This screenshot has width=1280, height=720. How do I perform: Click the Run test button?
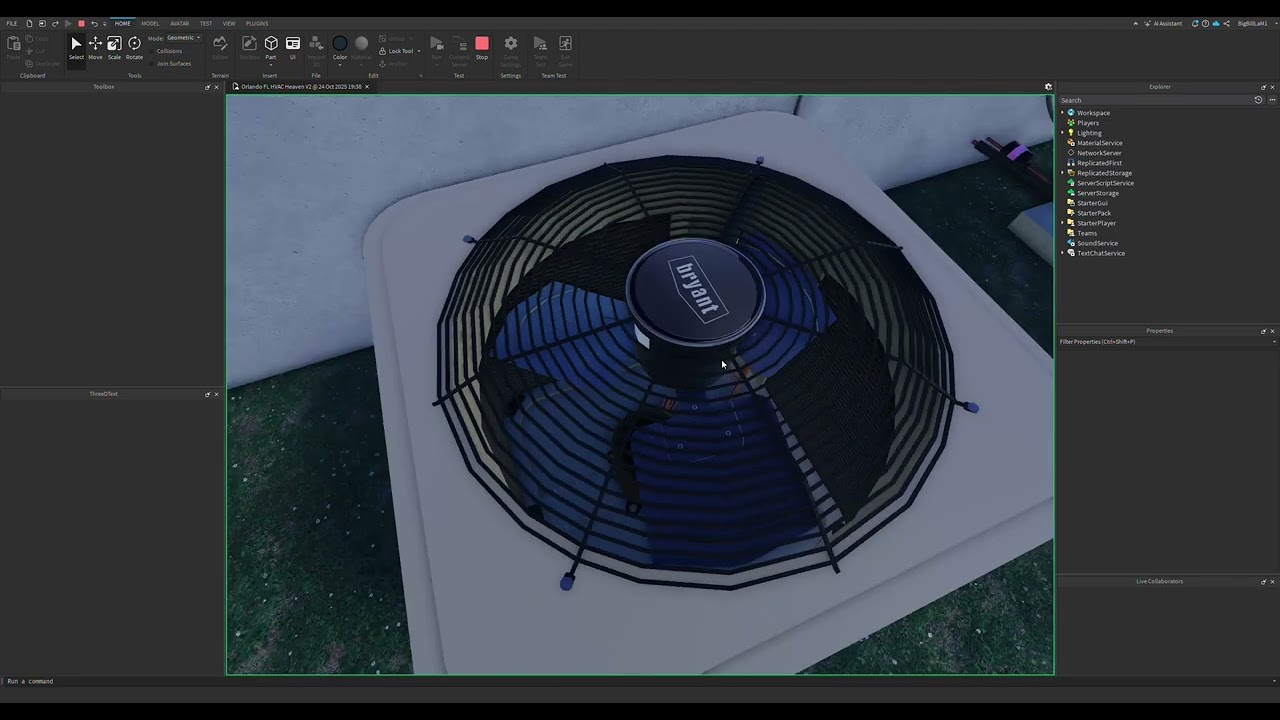[x=437, y=47]
